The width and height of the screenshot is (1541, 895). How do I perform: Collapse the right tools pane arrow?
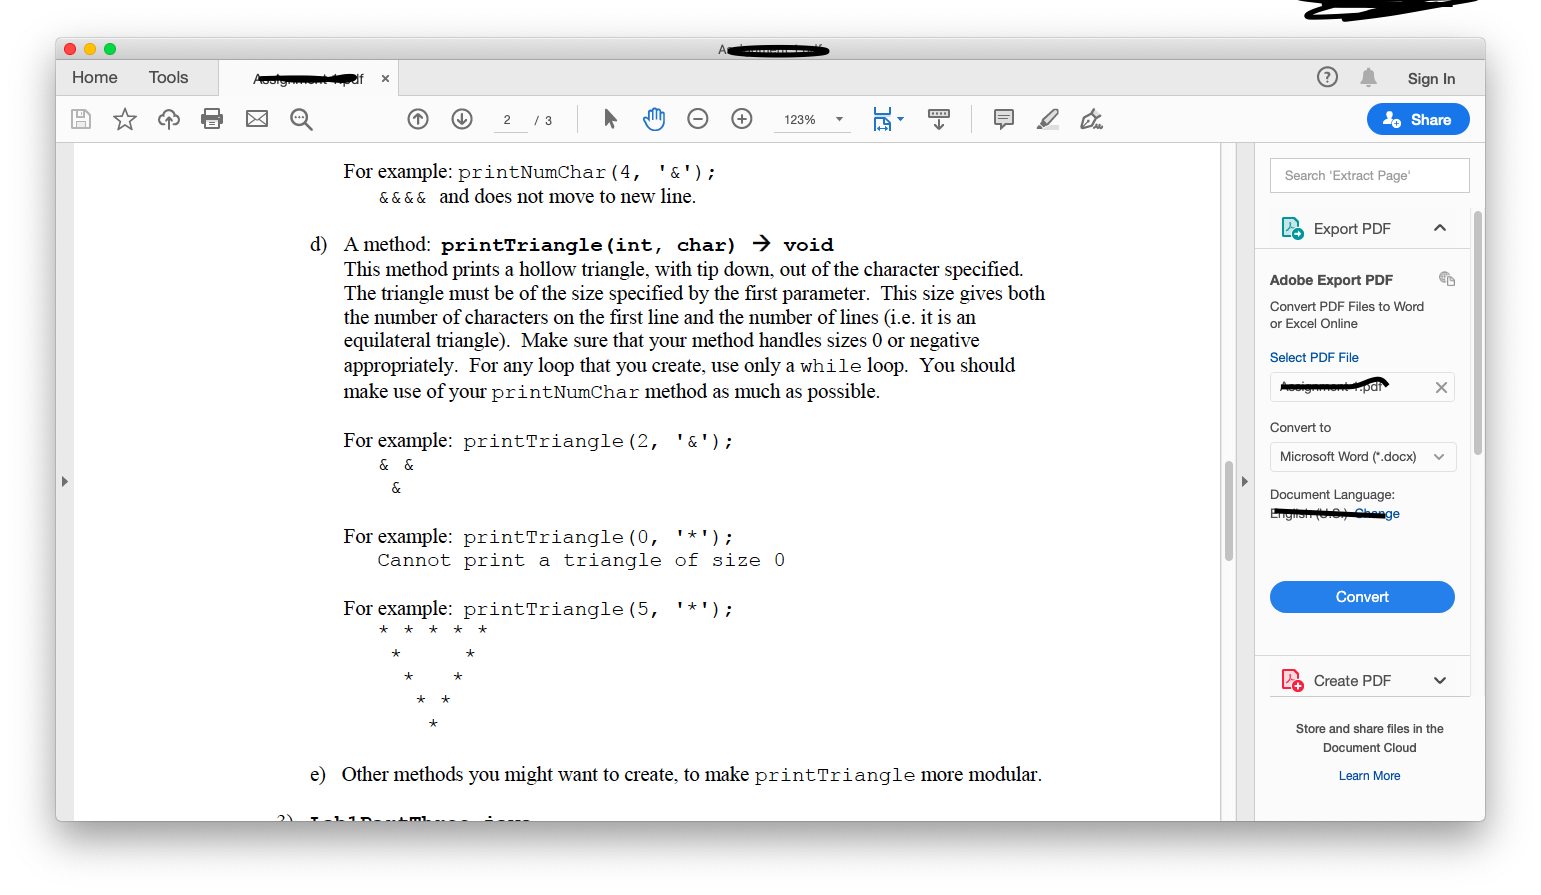coord(1244,481)
